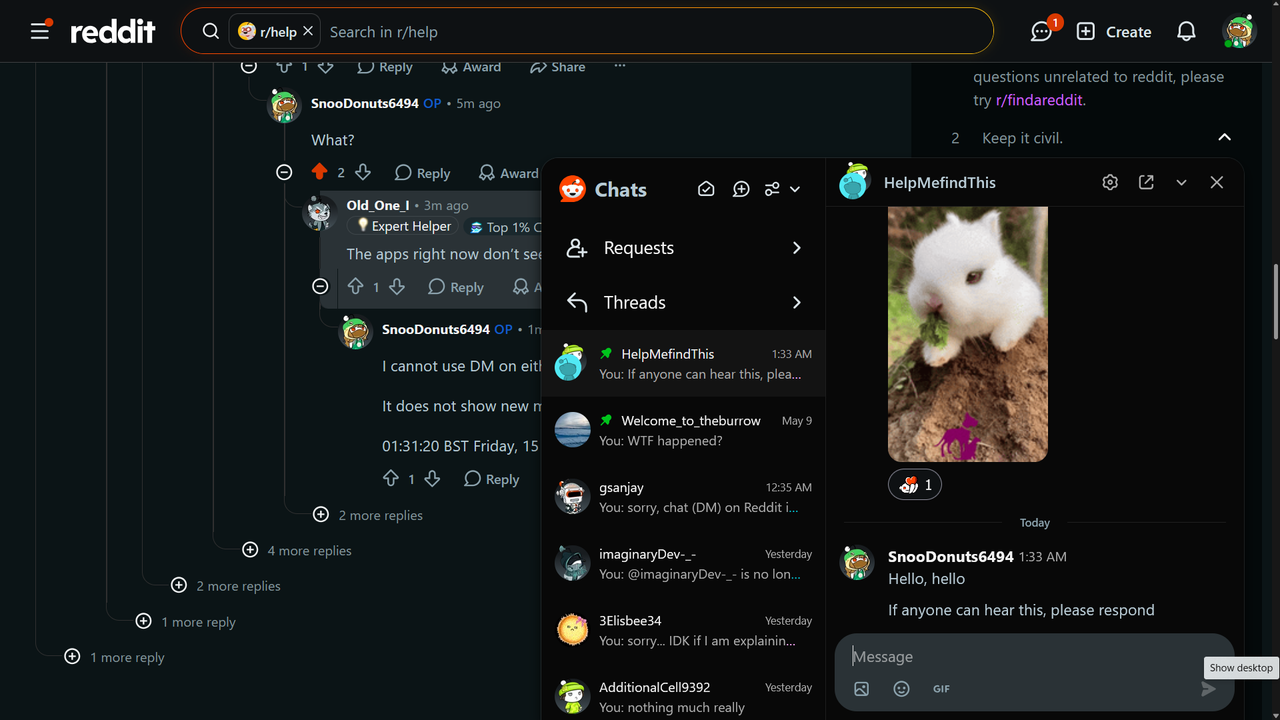Select the HelpMefindThis chat
Screen dimensions: 1280x720
(x=684, y=363)
